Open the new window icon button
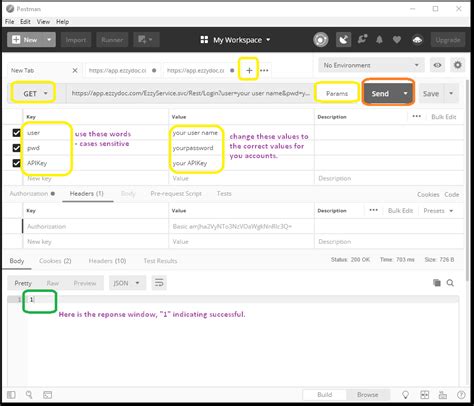 tap(146, 40)
